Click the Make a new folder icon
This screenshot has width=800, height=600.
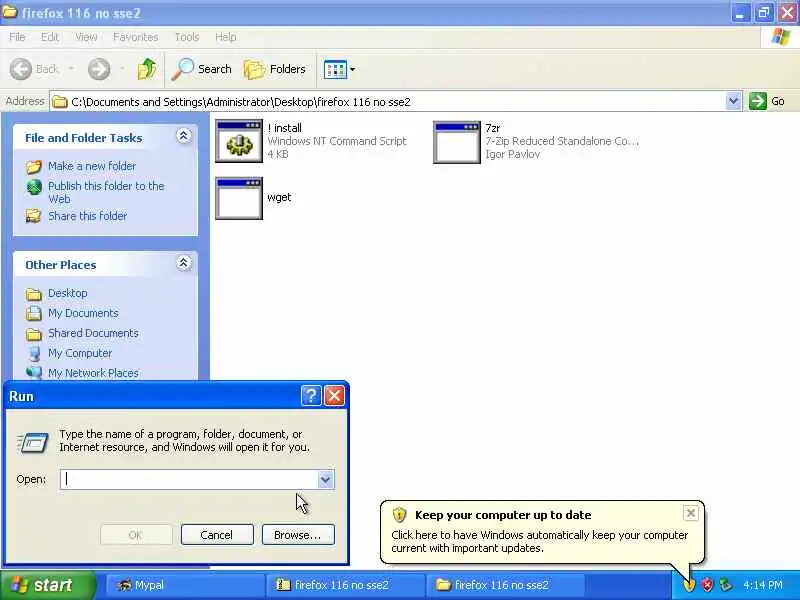pos(34,166)
